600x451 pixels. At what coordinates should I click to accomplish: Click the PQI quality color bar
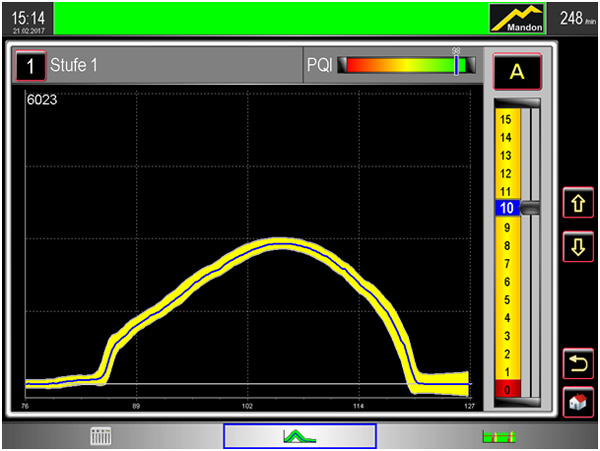tap(407, 66)
